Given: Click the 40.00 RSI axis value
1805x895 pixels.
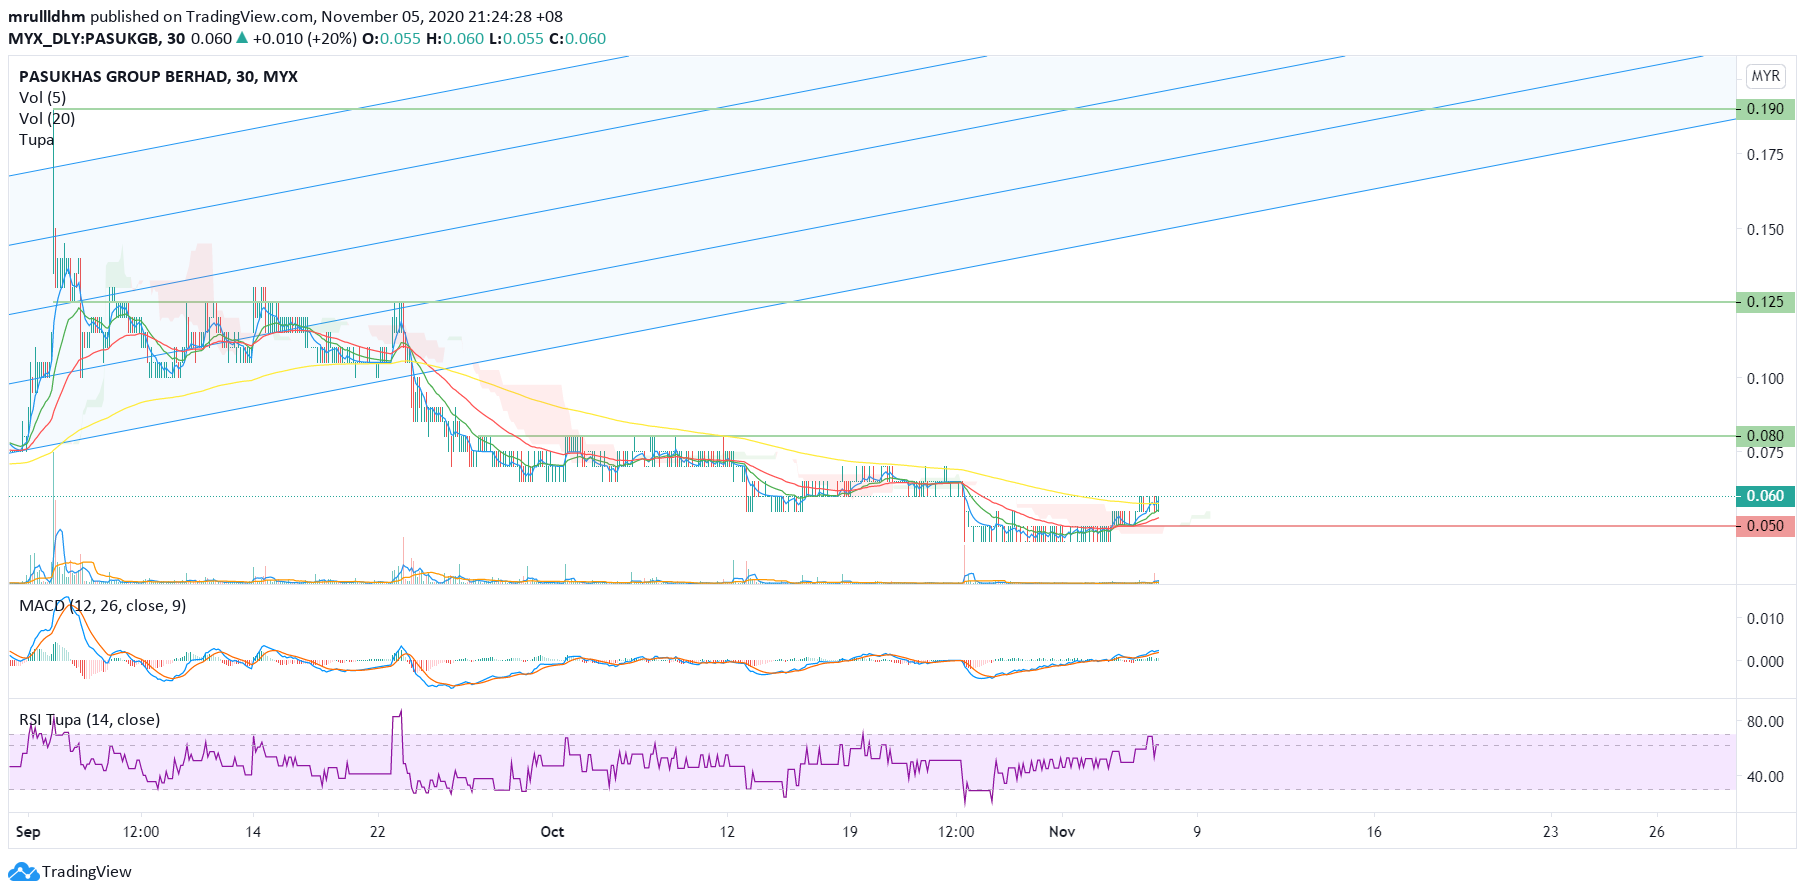Looking at the screenshot, I should (1765, 777).
